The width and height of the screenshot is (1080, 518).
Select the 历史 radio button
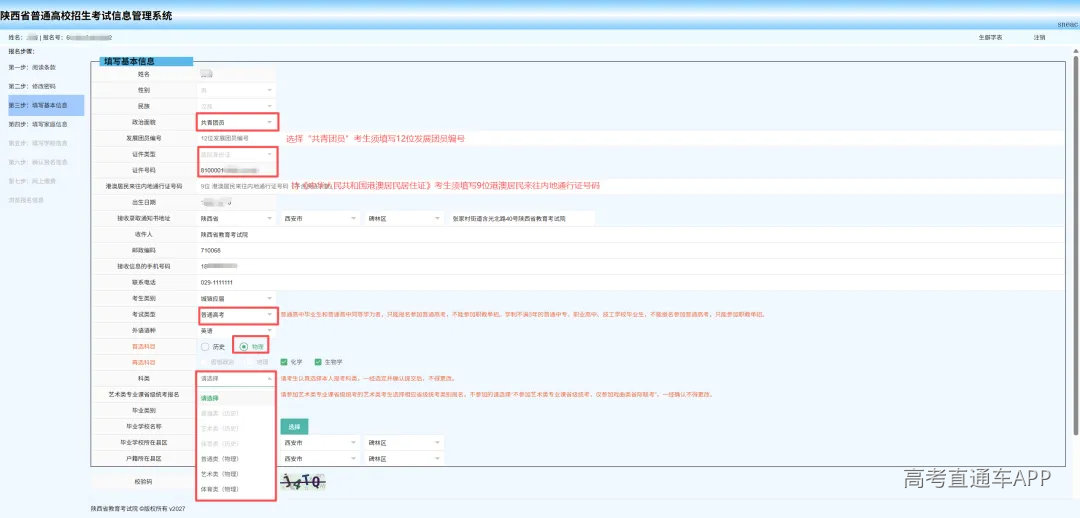205,346
